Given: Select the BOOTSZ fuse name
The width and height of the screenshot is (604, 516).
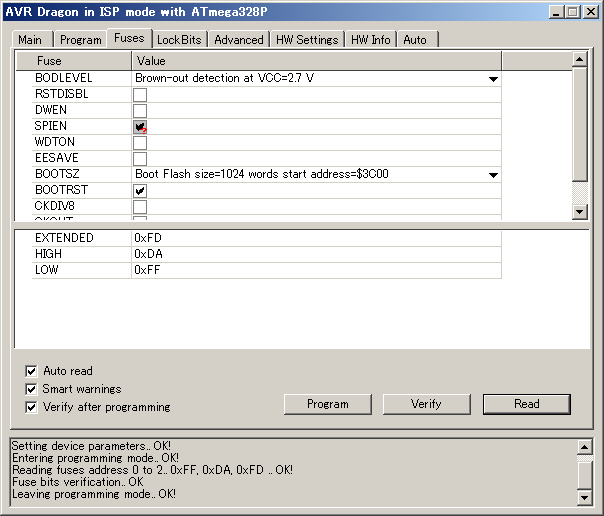Looking at the screenshot, I should [57, 174].
